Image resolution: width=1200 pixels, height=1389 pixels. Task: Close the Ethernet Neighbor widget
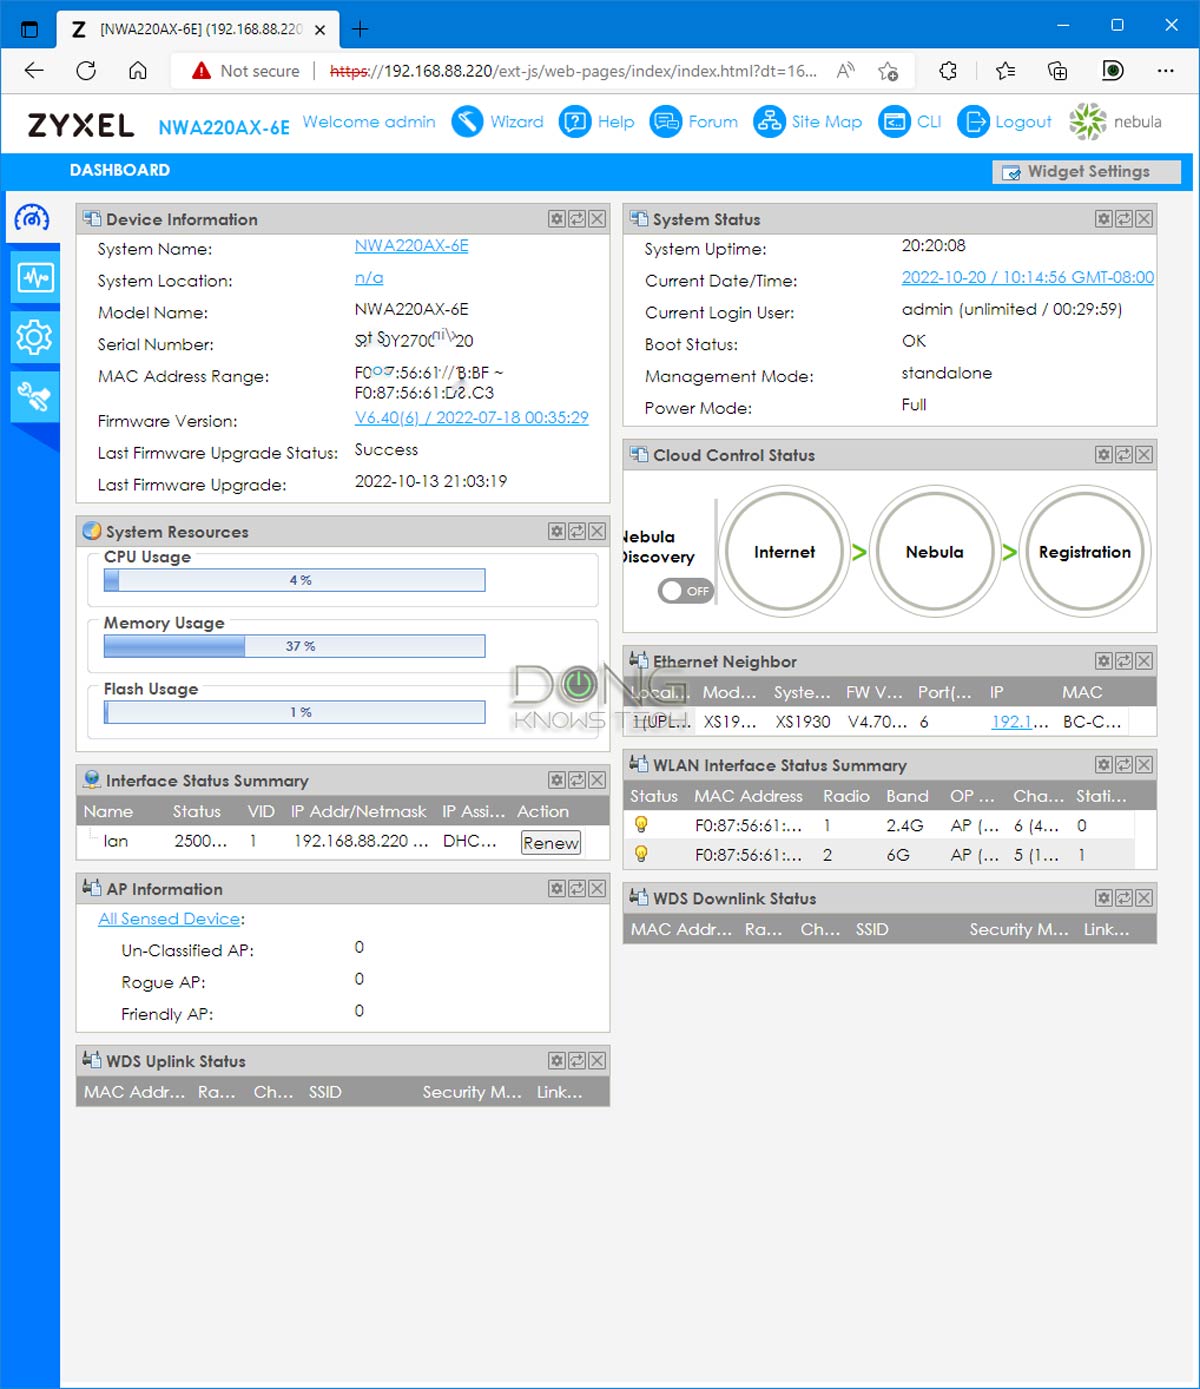(1144, 661)
